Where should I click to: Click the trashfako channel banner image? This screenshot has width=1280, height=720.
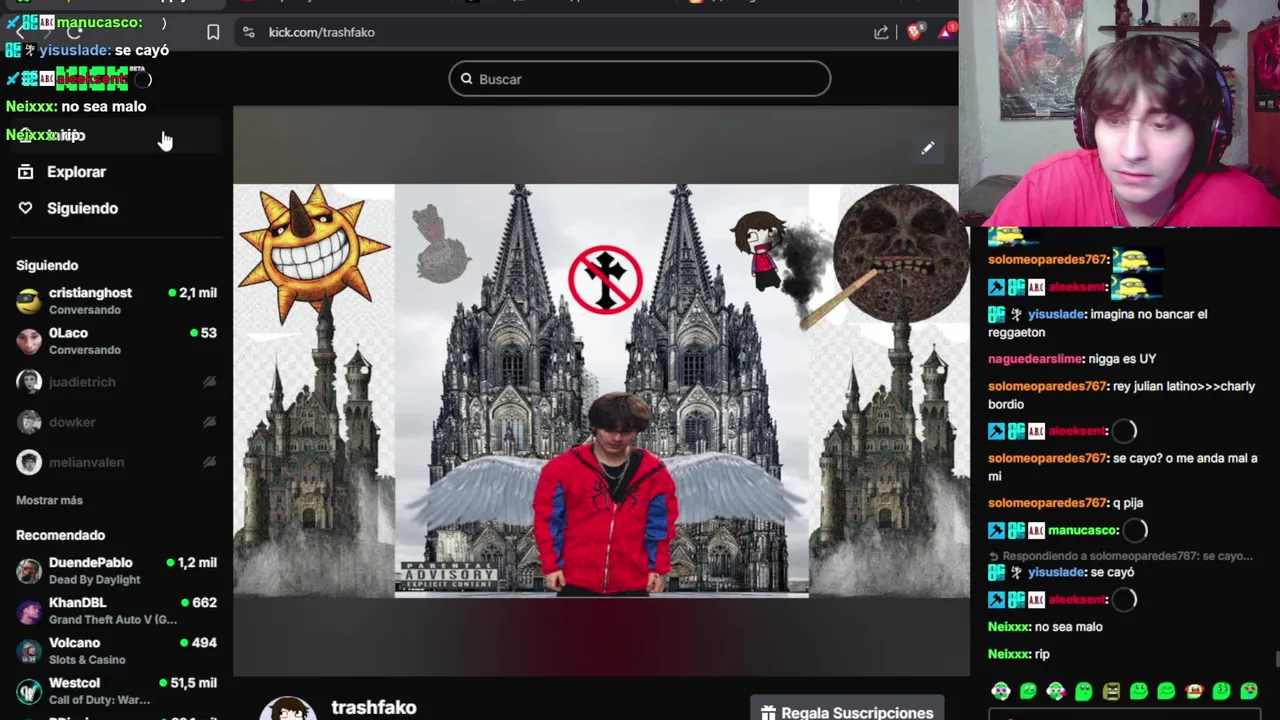click(601, 390)
